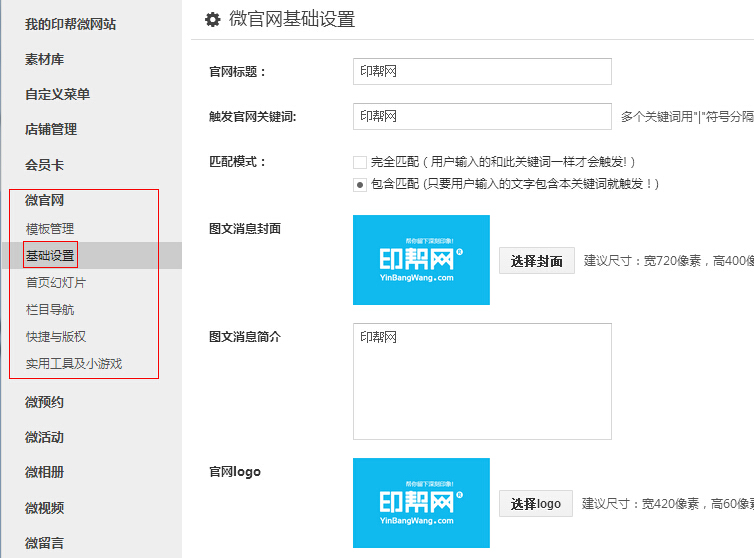Expand the 微预约 sidebar section
The height and width of the screenshot is (558, 754).
point(45,402)
